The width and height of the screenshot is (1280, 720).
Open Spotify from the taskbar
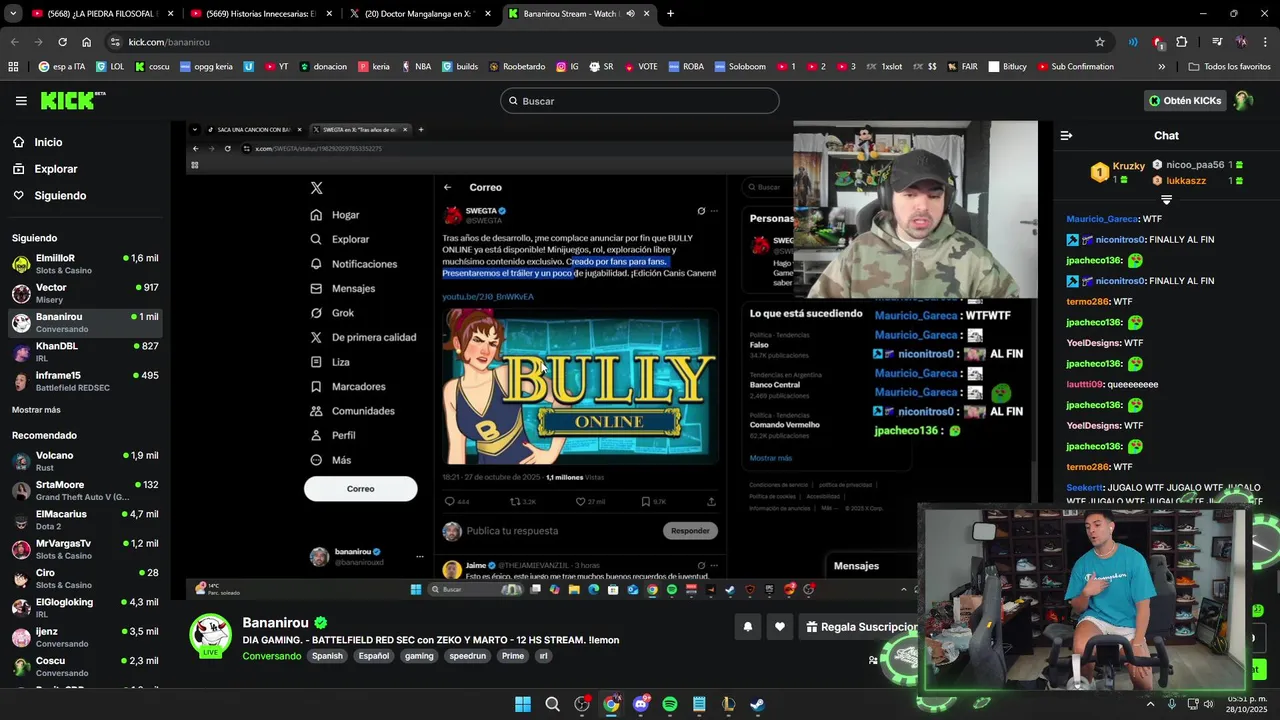pyautogui.click(x=670, y=704)
